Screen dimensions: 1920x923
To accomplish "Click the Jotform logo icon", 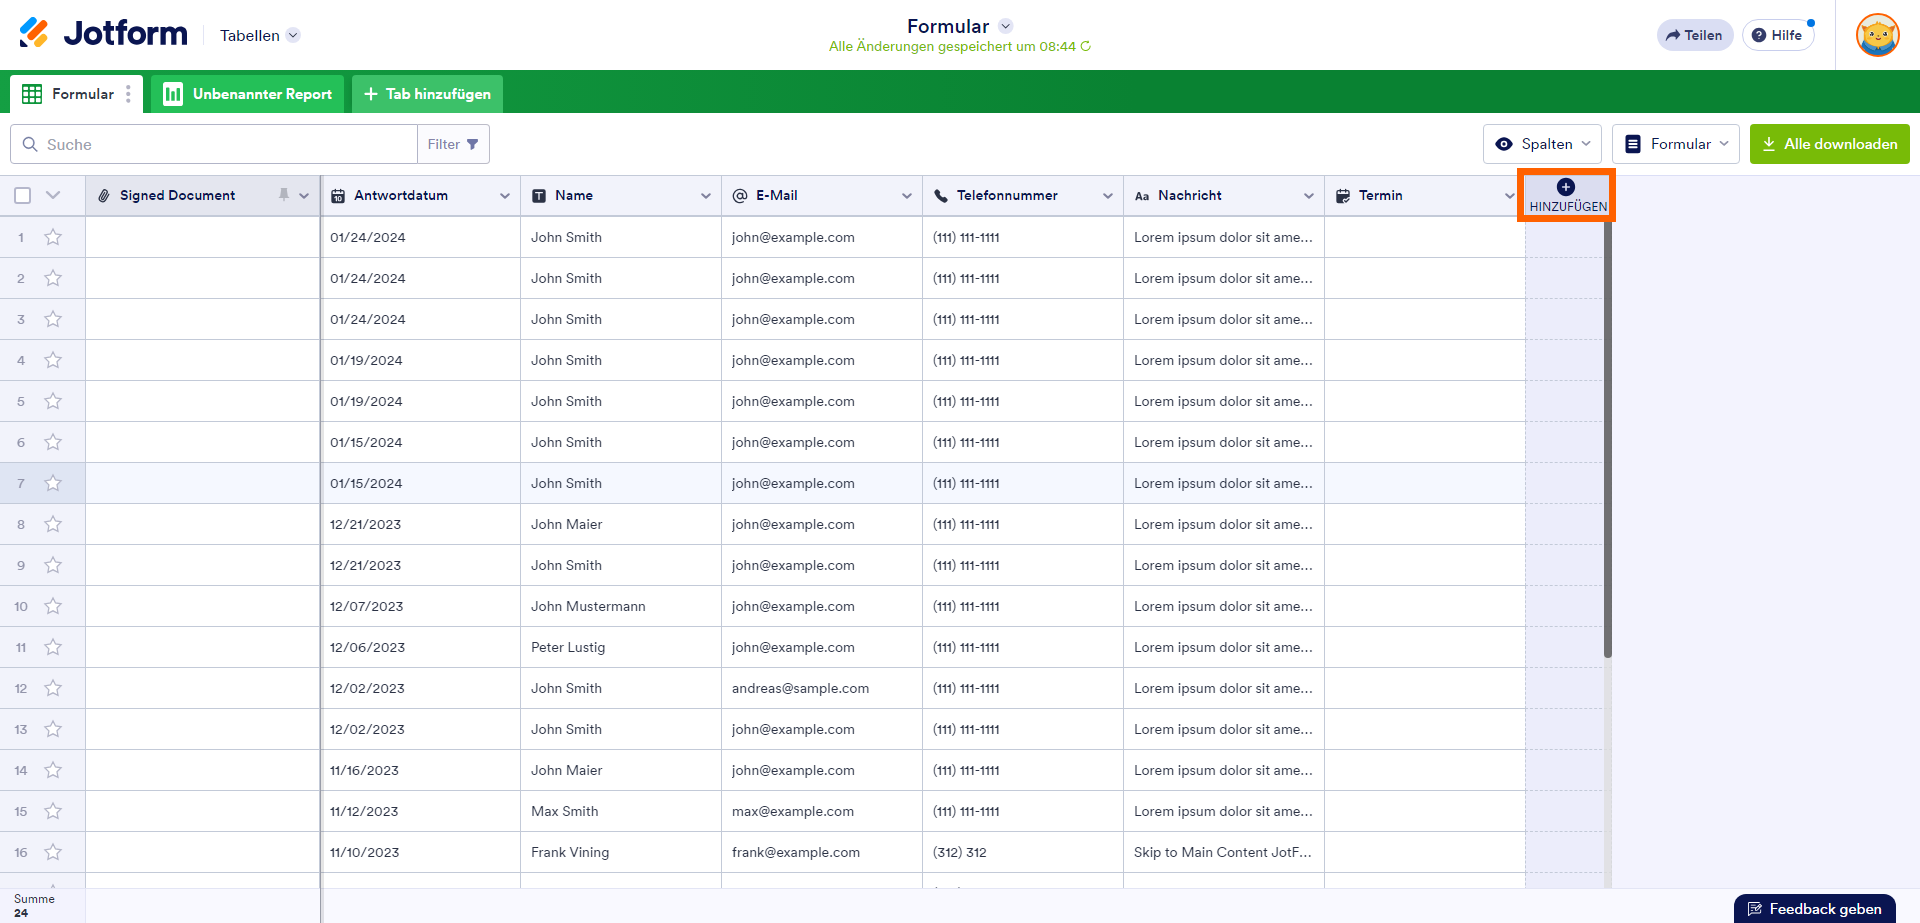I will (x=34, y=33).
